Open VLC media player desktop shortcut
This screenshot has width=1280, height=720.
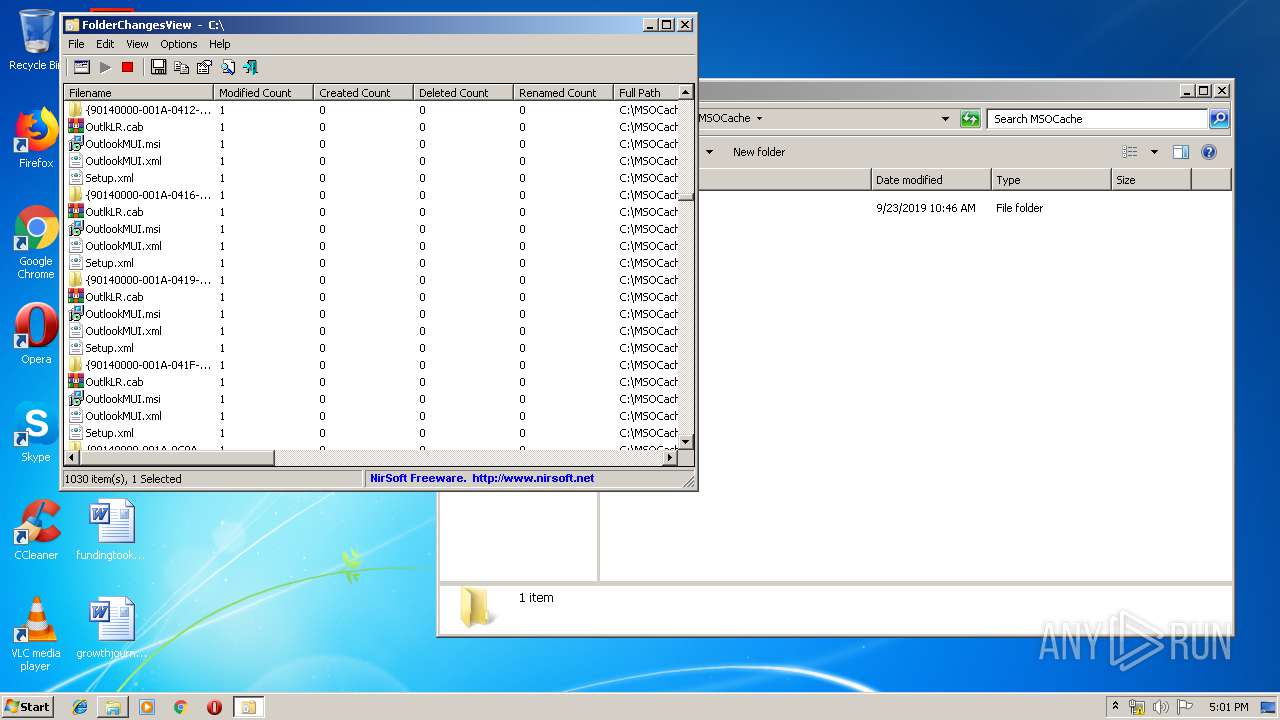36,635
